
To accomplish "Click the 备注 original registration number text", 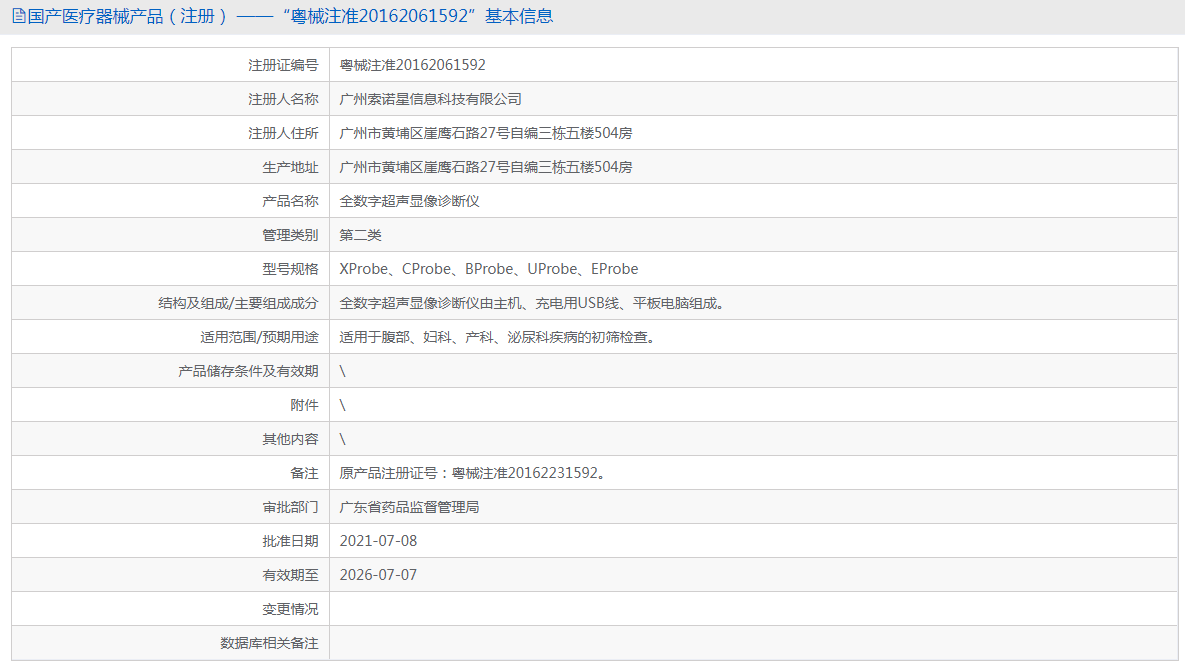I will tap(474, 473).
